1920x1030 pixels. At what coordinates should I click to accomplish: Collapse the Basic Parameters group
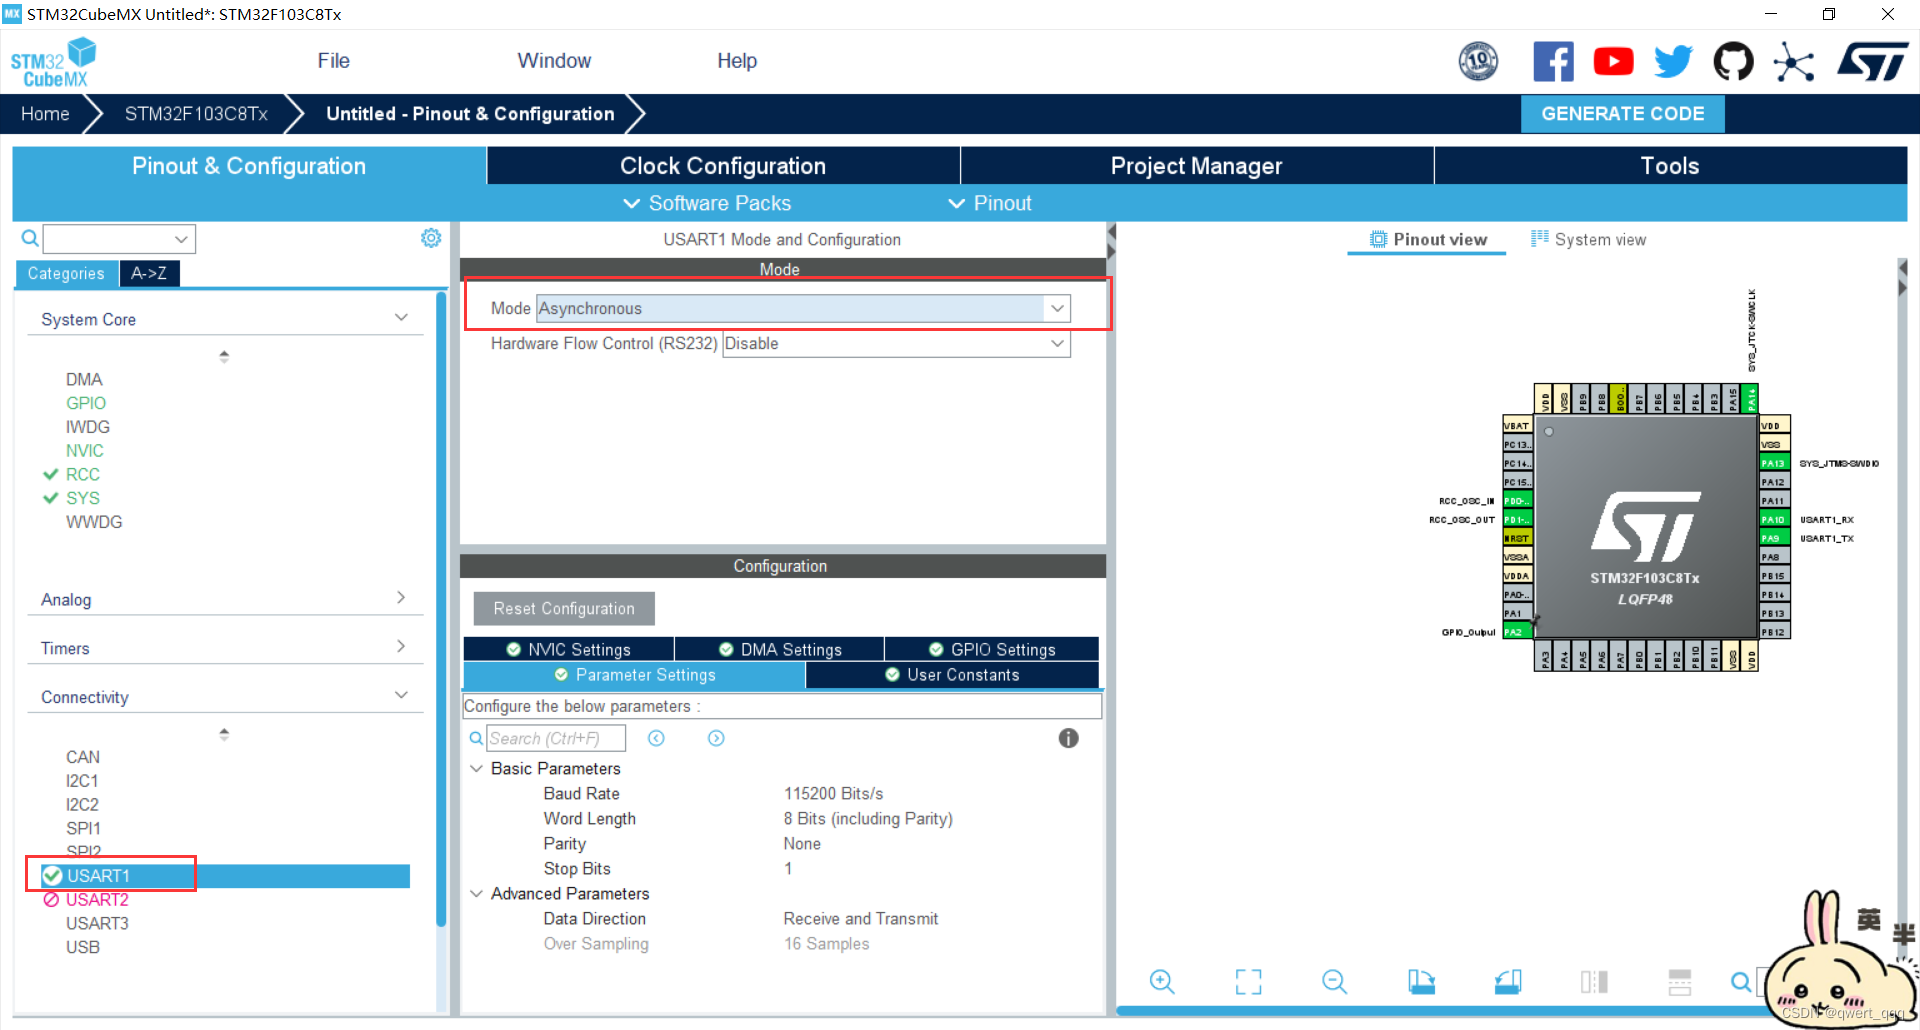pyautogui.click(x=477, y=768)
